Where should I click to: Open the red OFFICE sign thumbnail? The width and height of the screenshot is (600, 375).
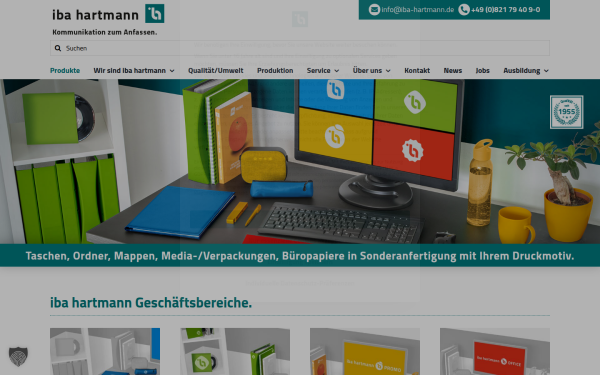coord(495,351)
